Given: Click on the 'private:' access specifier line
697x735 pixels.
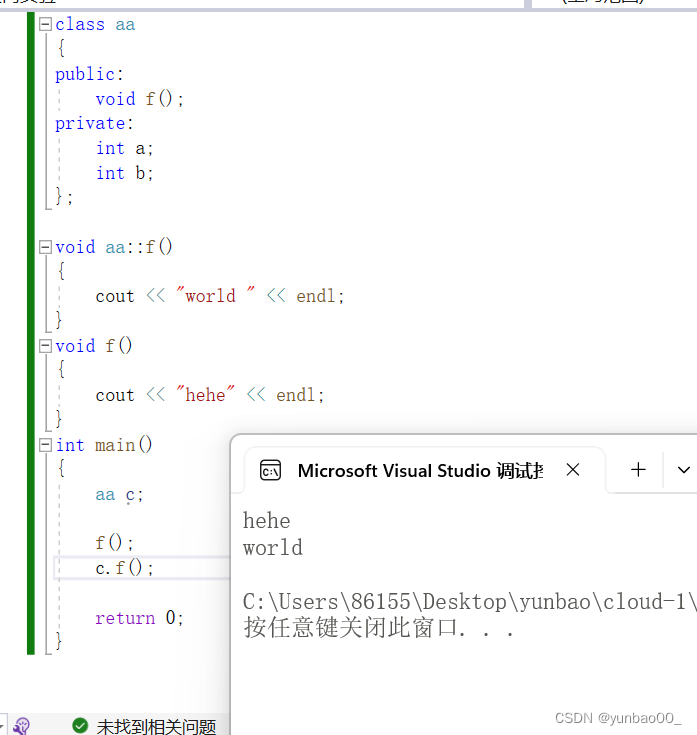Looking at the screenshot, I should [94, 123].
